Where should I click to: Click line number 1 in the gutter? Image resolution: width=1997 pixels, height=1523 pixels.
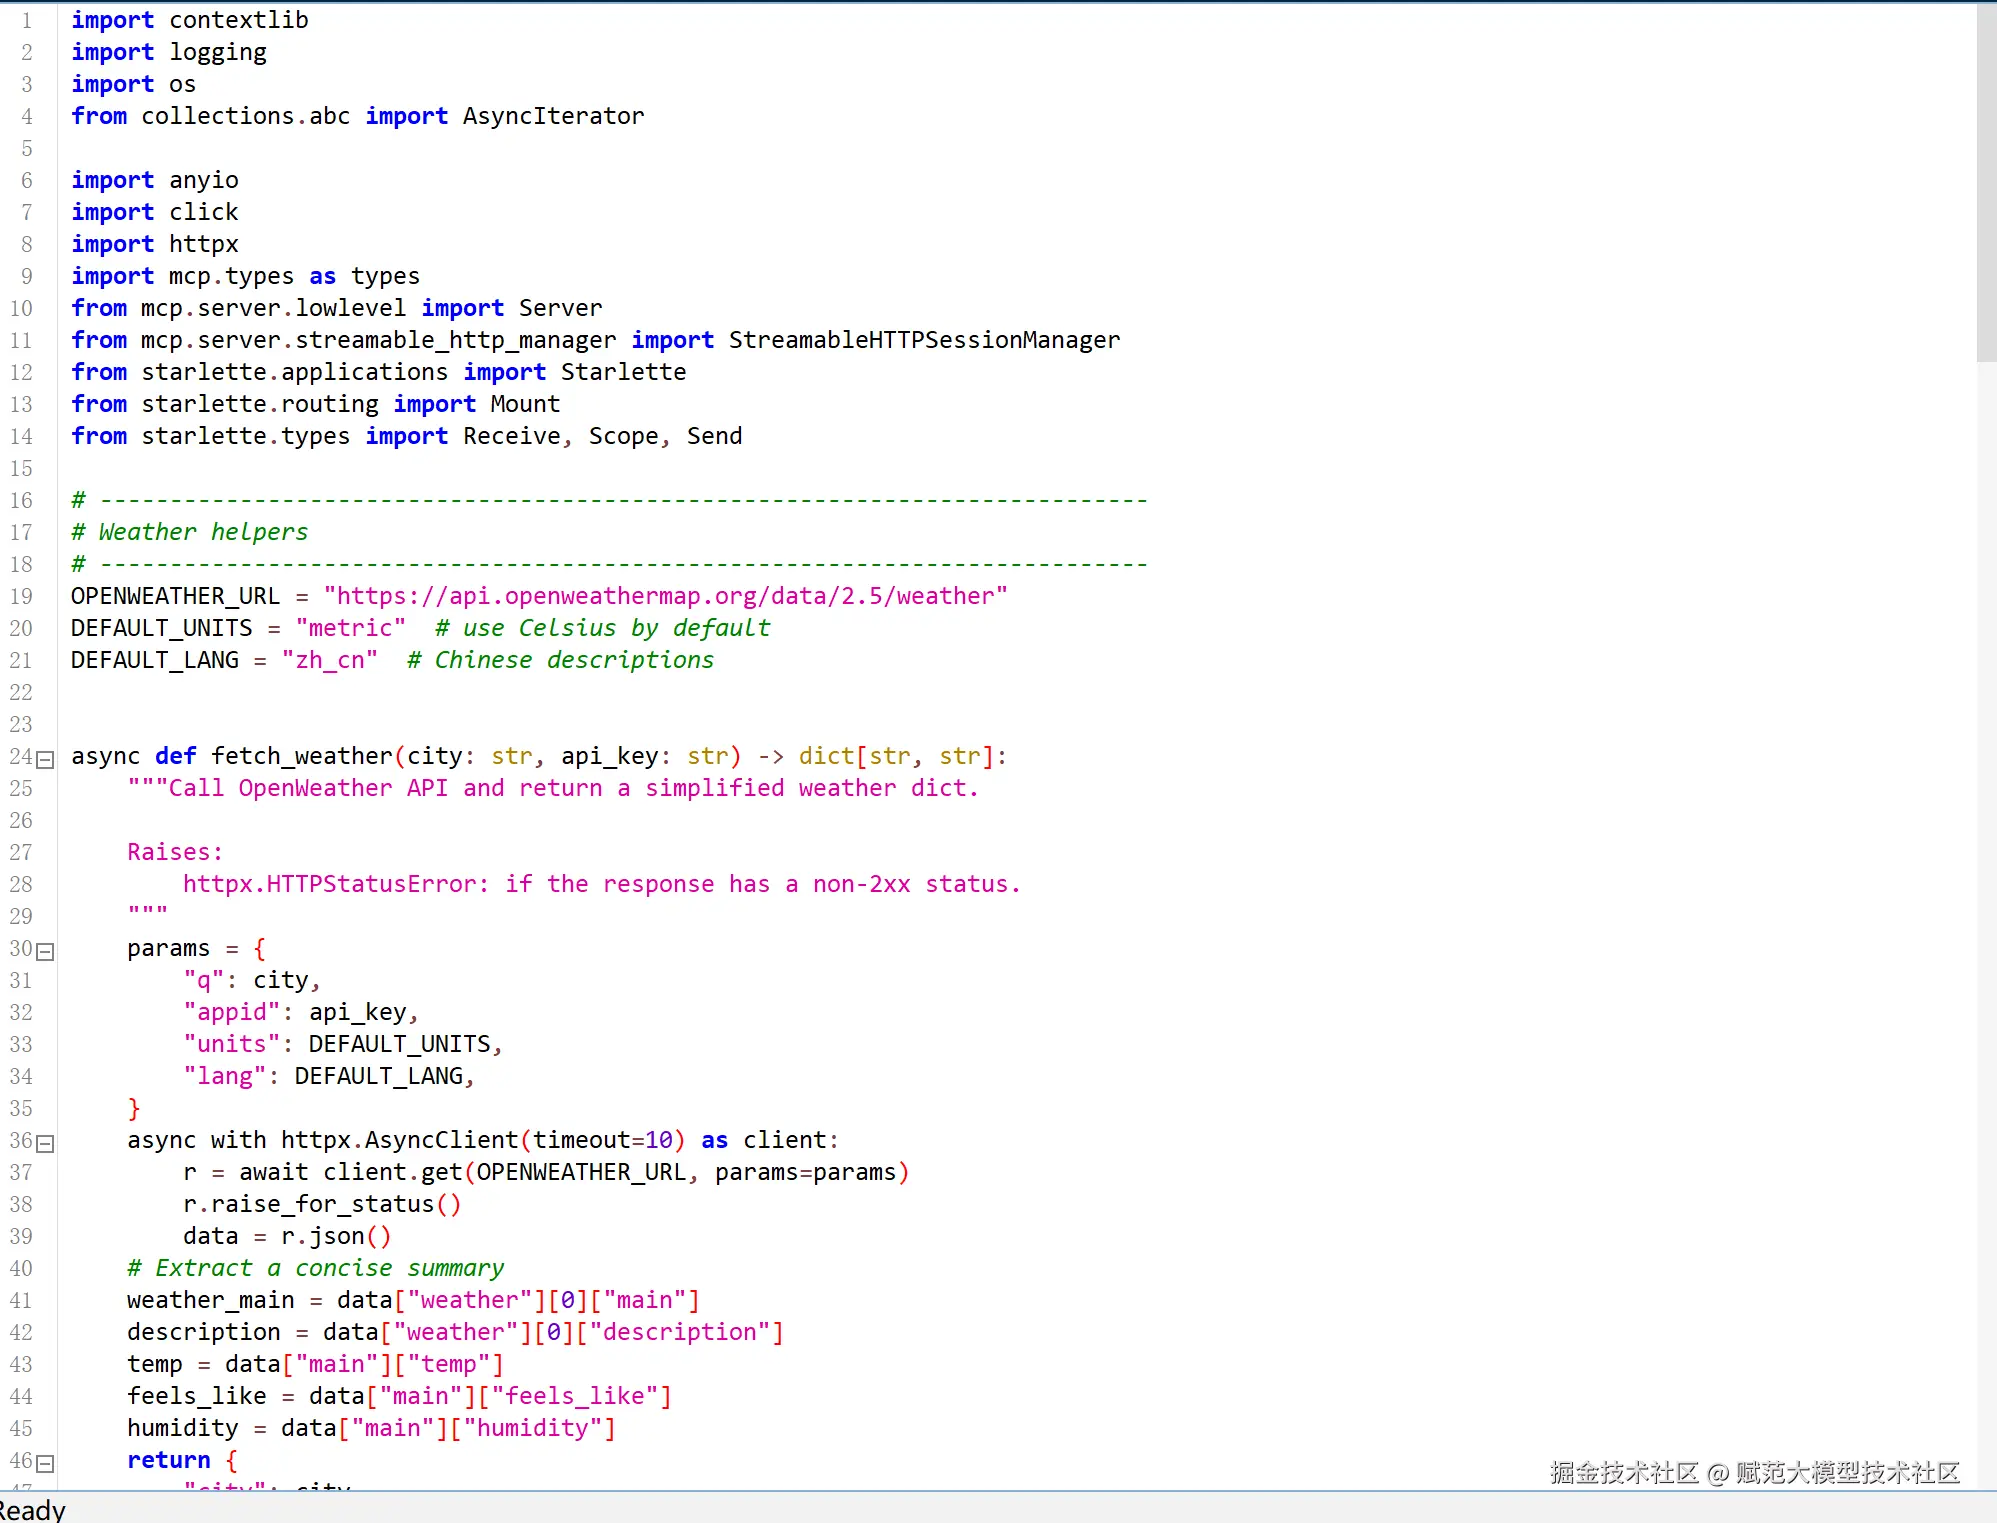(x=27, y=21)
